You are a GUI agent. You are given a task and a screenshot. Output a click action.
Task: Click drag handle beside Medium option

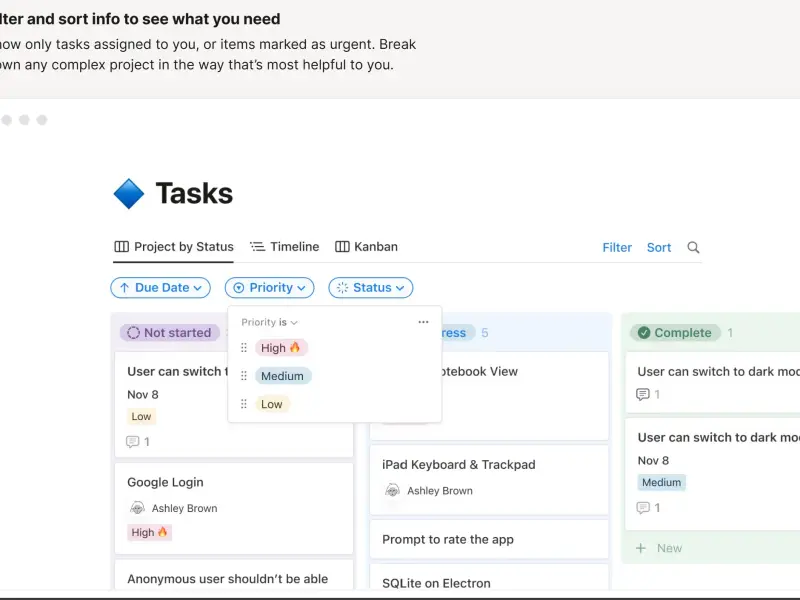[x=244, y=376]
